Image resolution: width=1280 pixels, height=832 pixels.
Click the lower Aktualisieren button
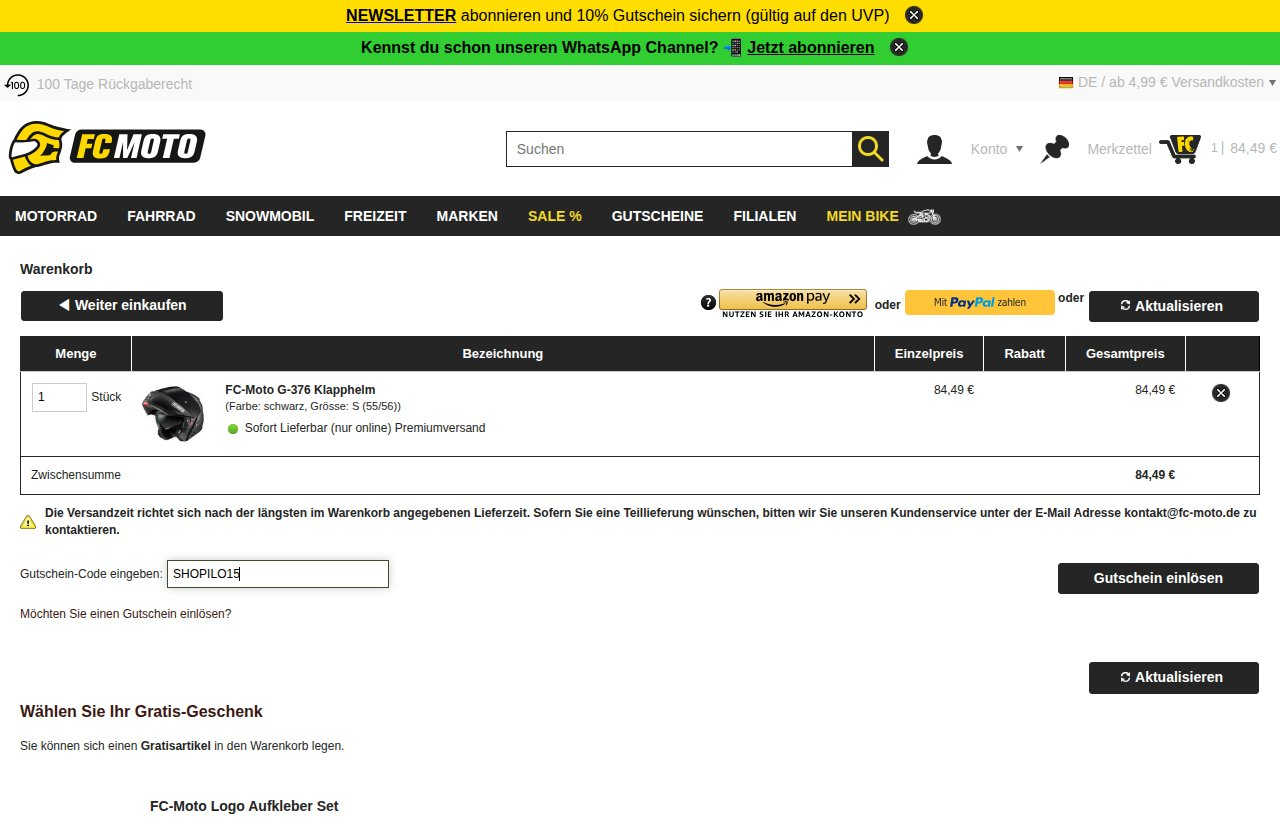(x=1174, y=677)
